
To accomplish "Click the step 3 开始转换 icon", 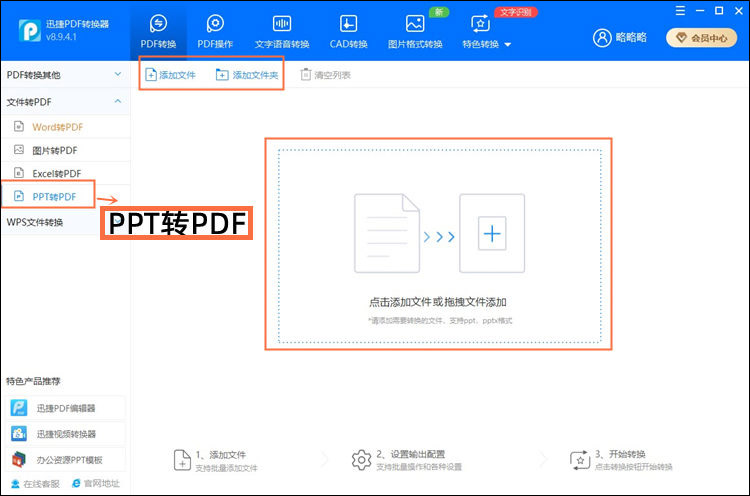I will [x=580, y=460].
